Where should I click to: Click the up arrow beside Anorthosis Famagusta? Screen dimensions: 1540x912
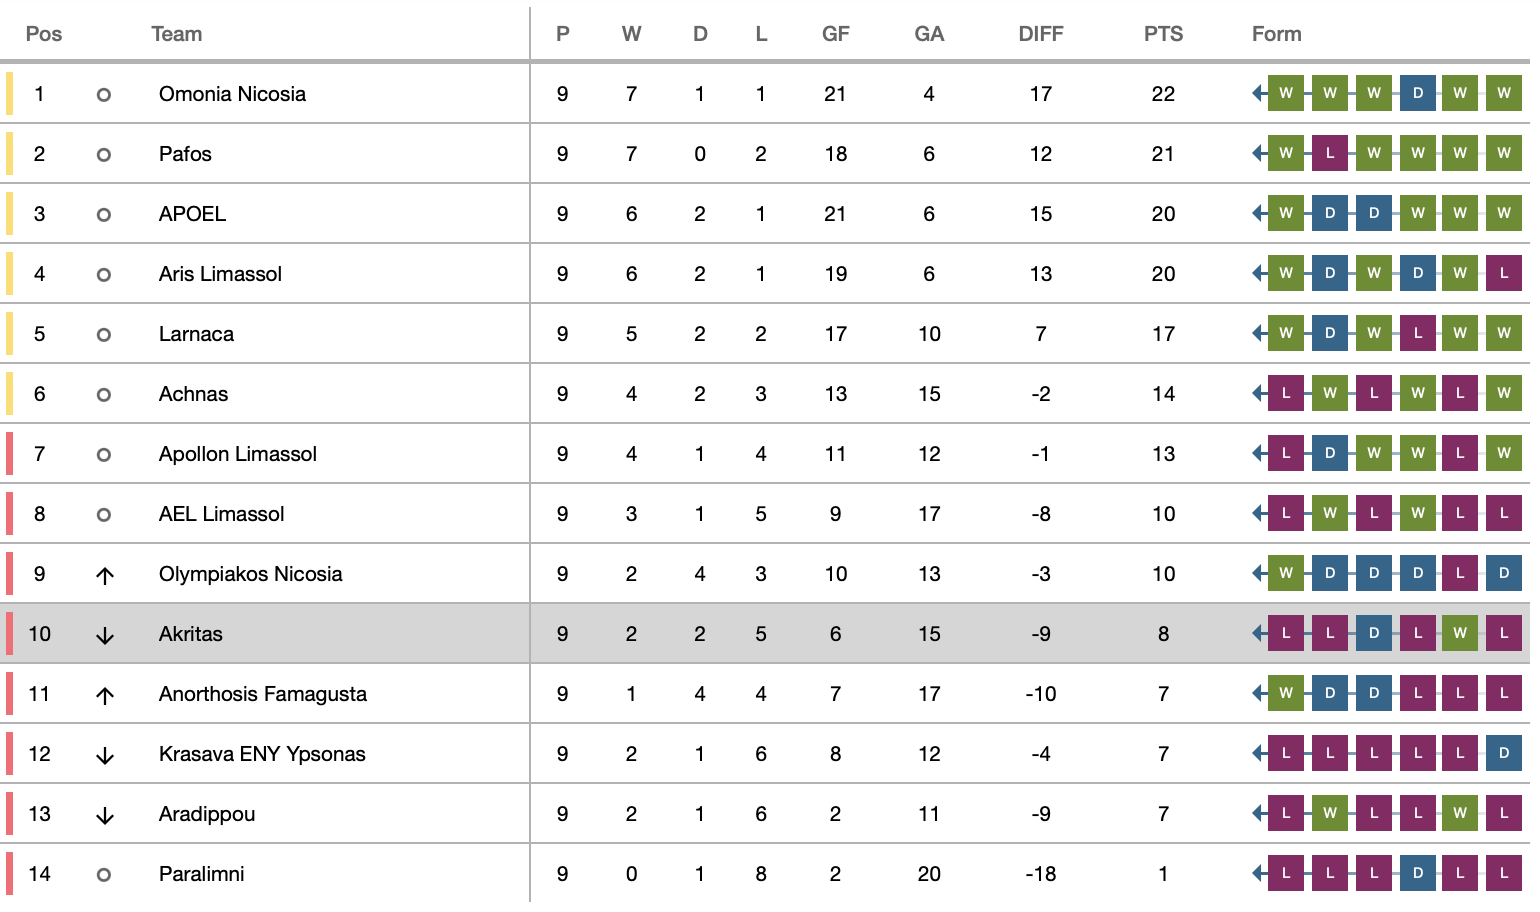coord(104,695)
